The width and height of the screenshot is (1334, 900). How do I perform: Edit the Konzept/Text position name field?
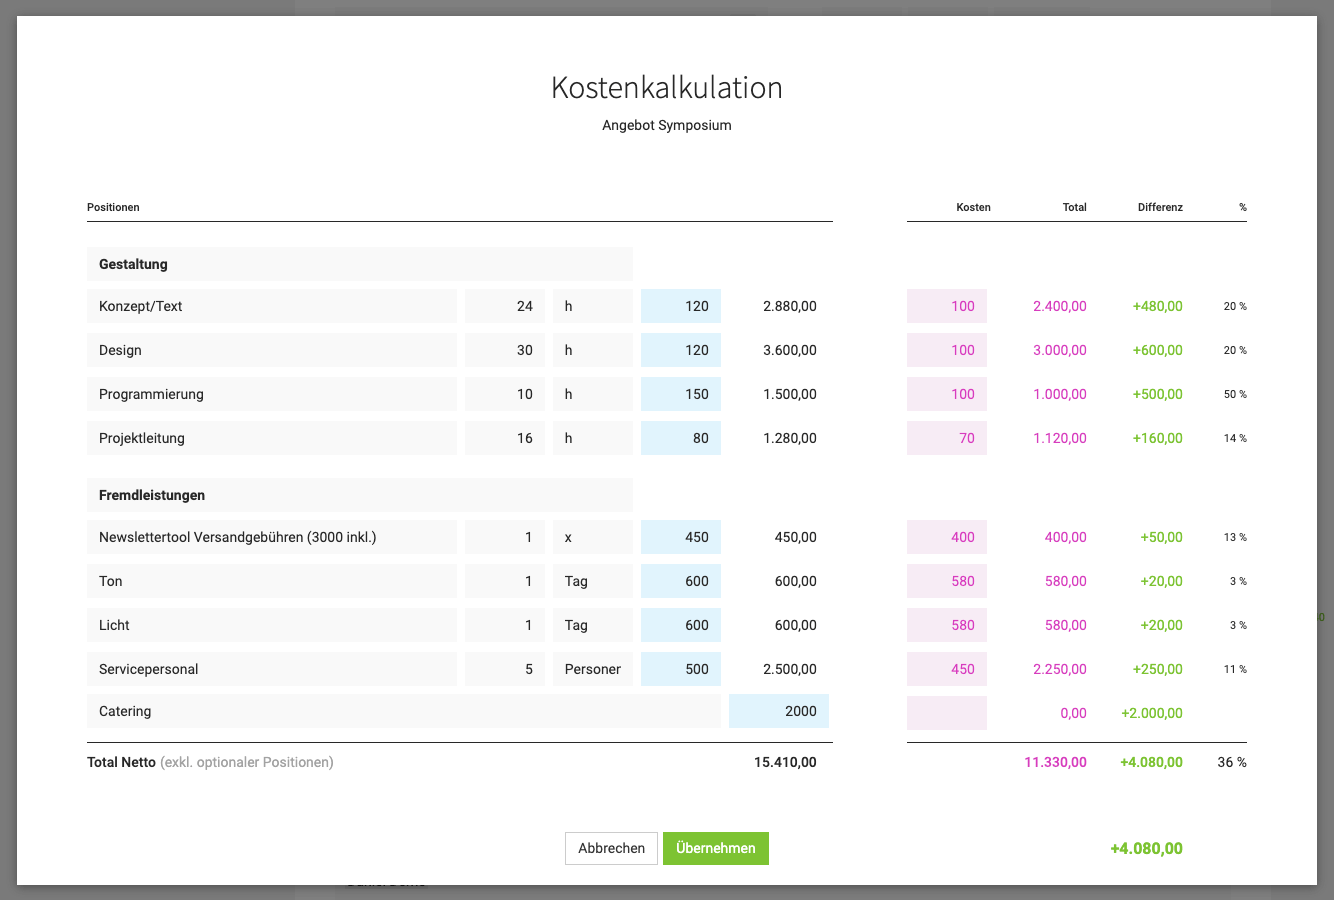coord(272,306)
